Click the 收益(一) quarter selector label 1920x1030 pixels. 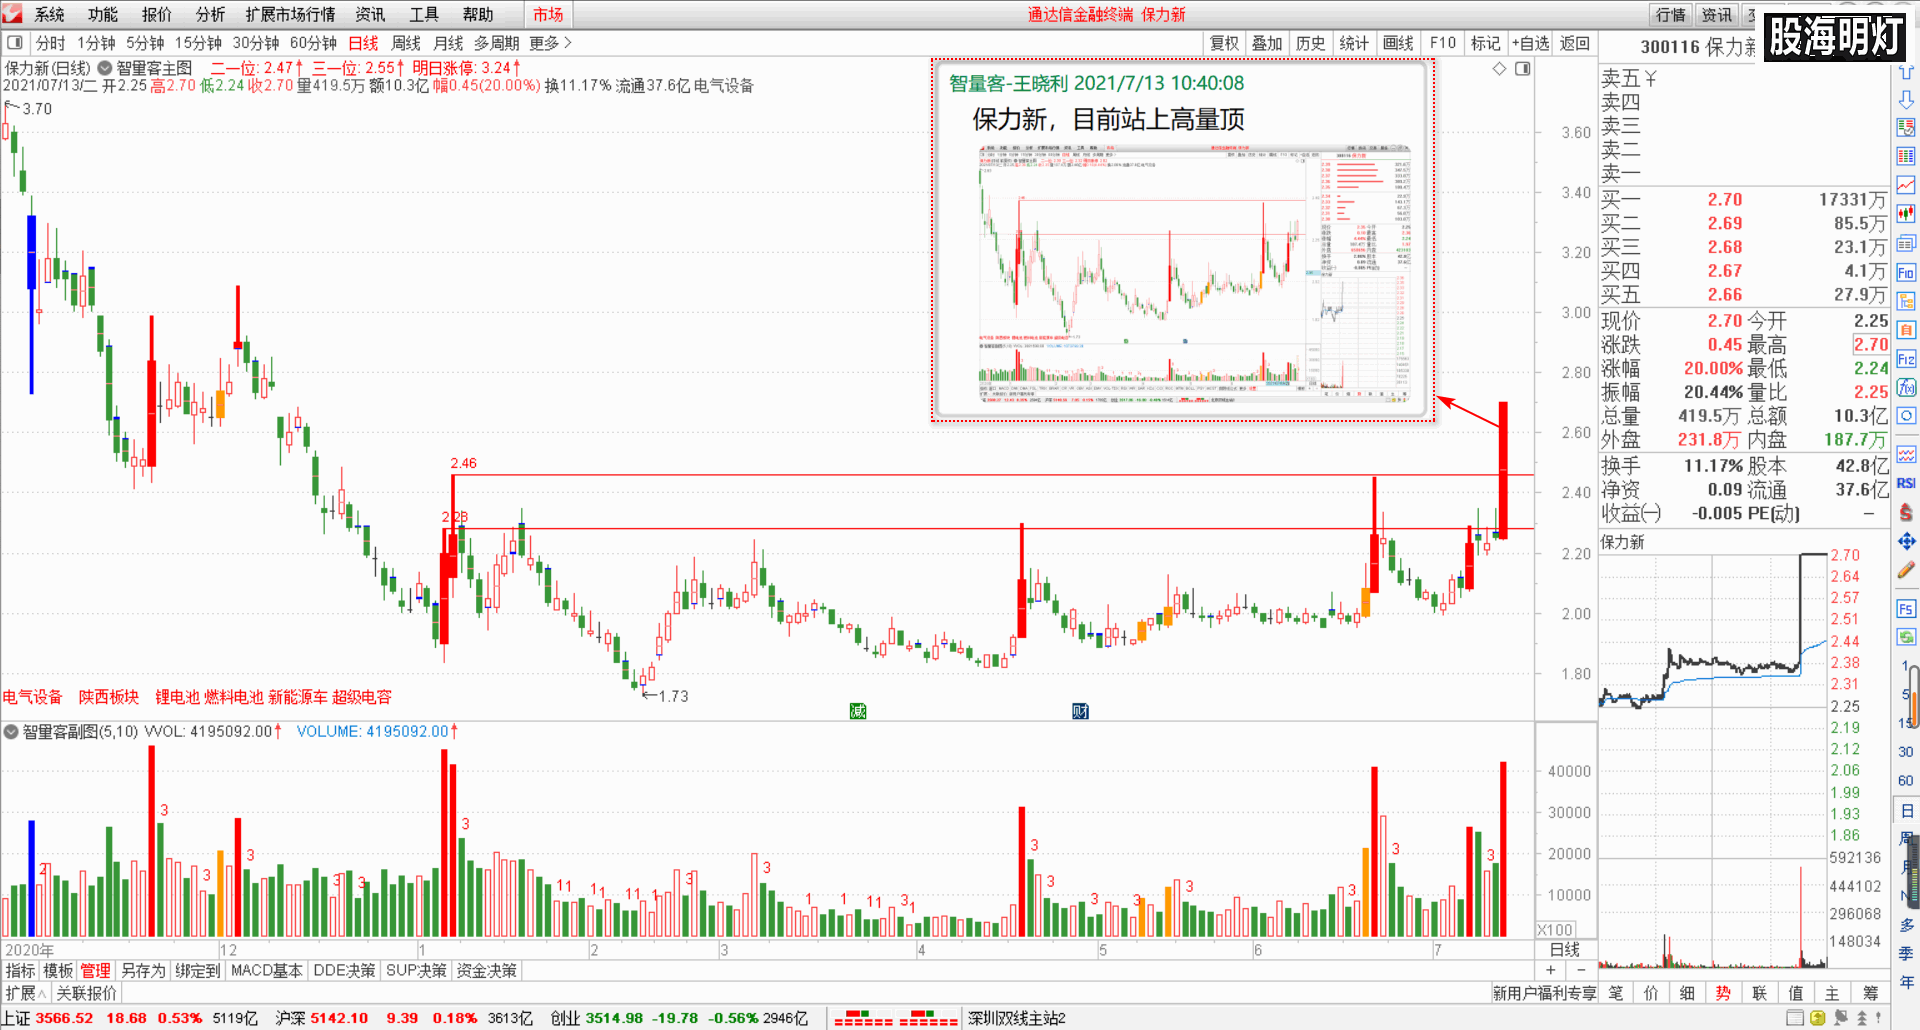(x=1631, y=513)
